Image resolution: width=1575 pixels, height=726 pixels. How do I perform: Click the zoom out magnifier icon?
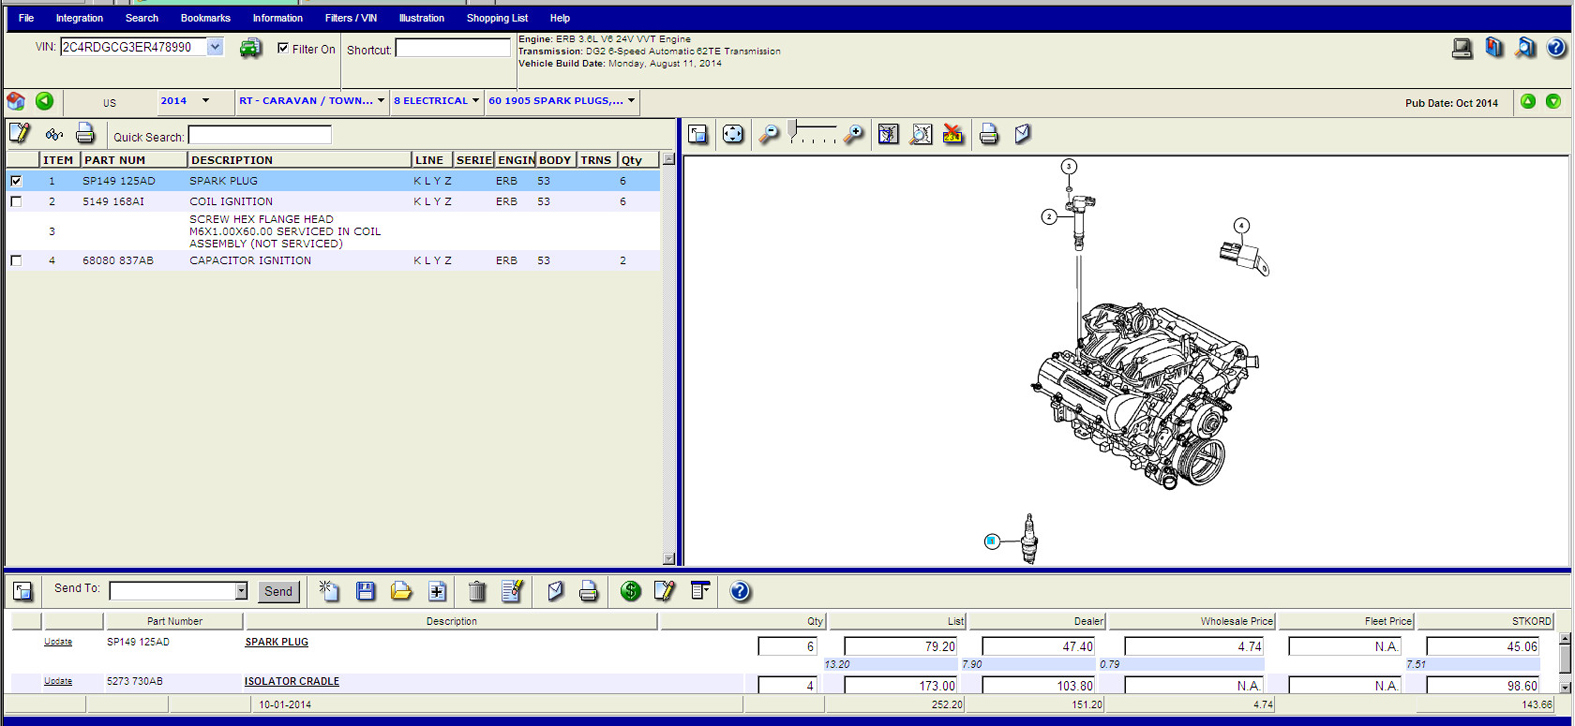[x=768, y=134]
